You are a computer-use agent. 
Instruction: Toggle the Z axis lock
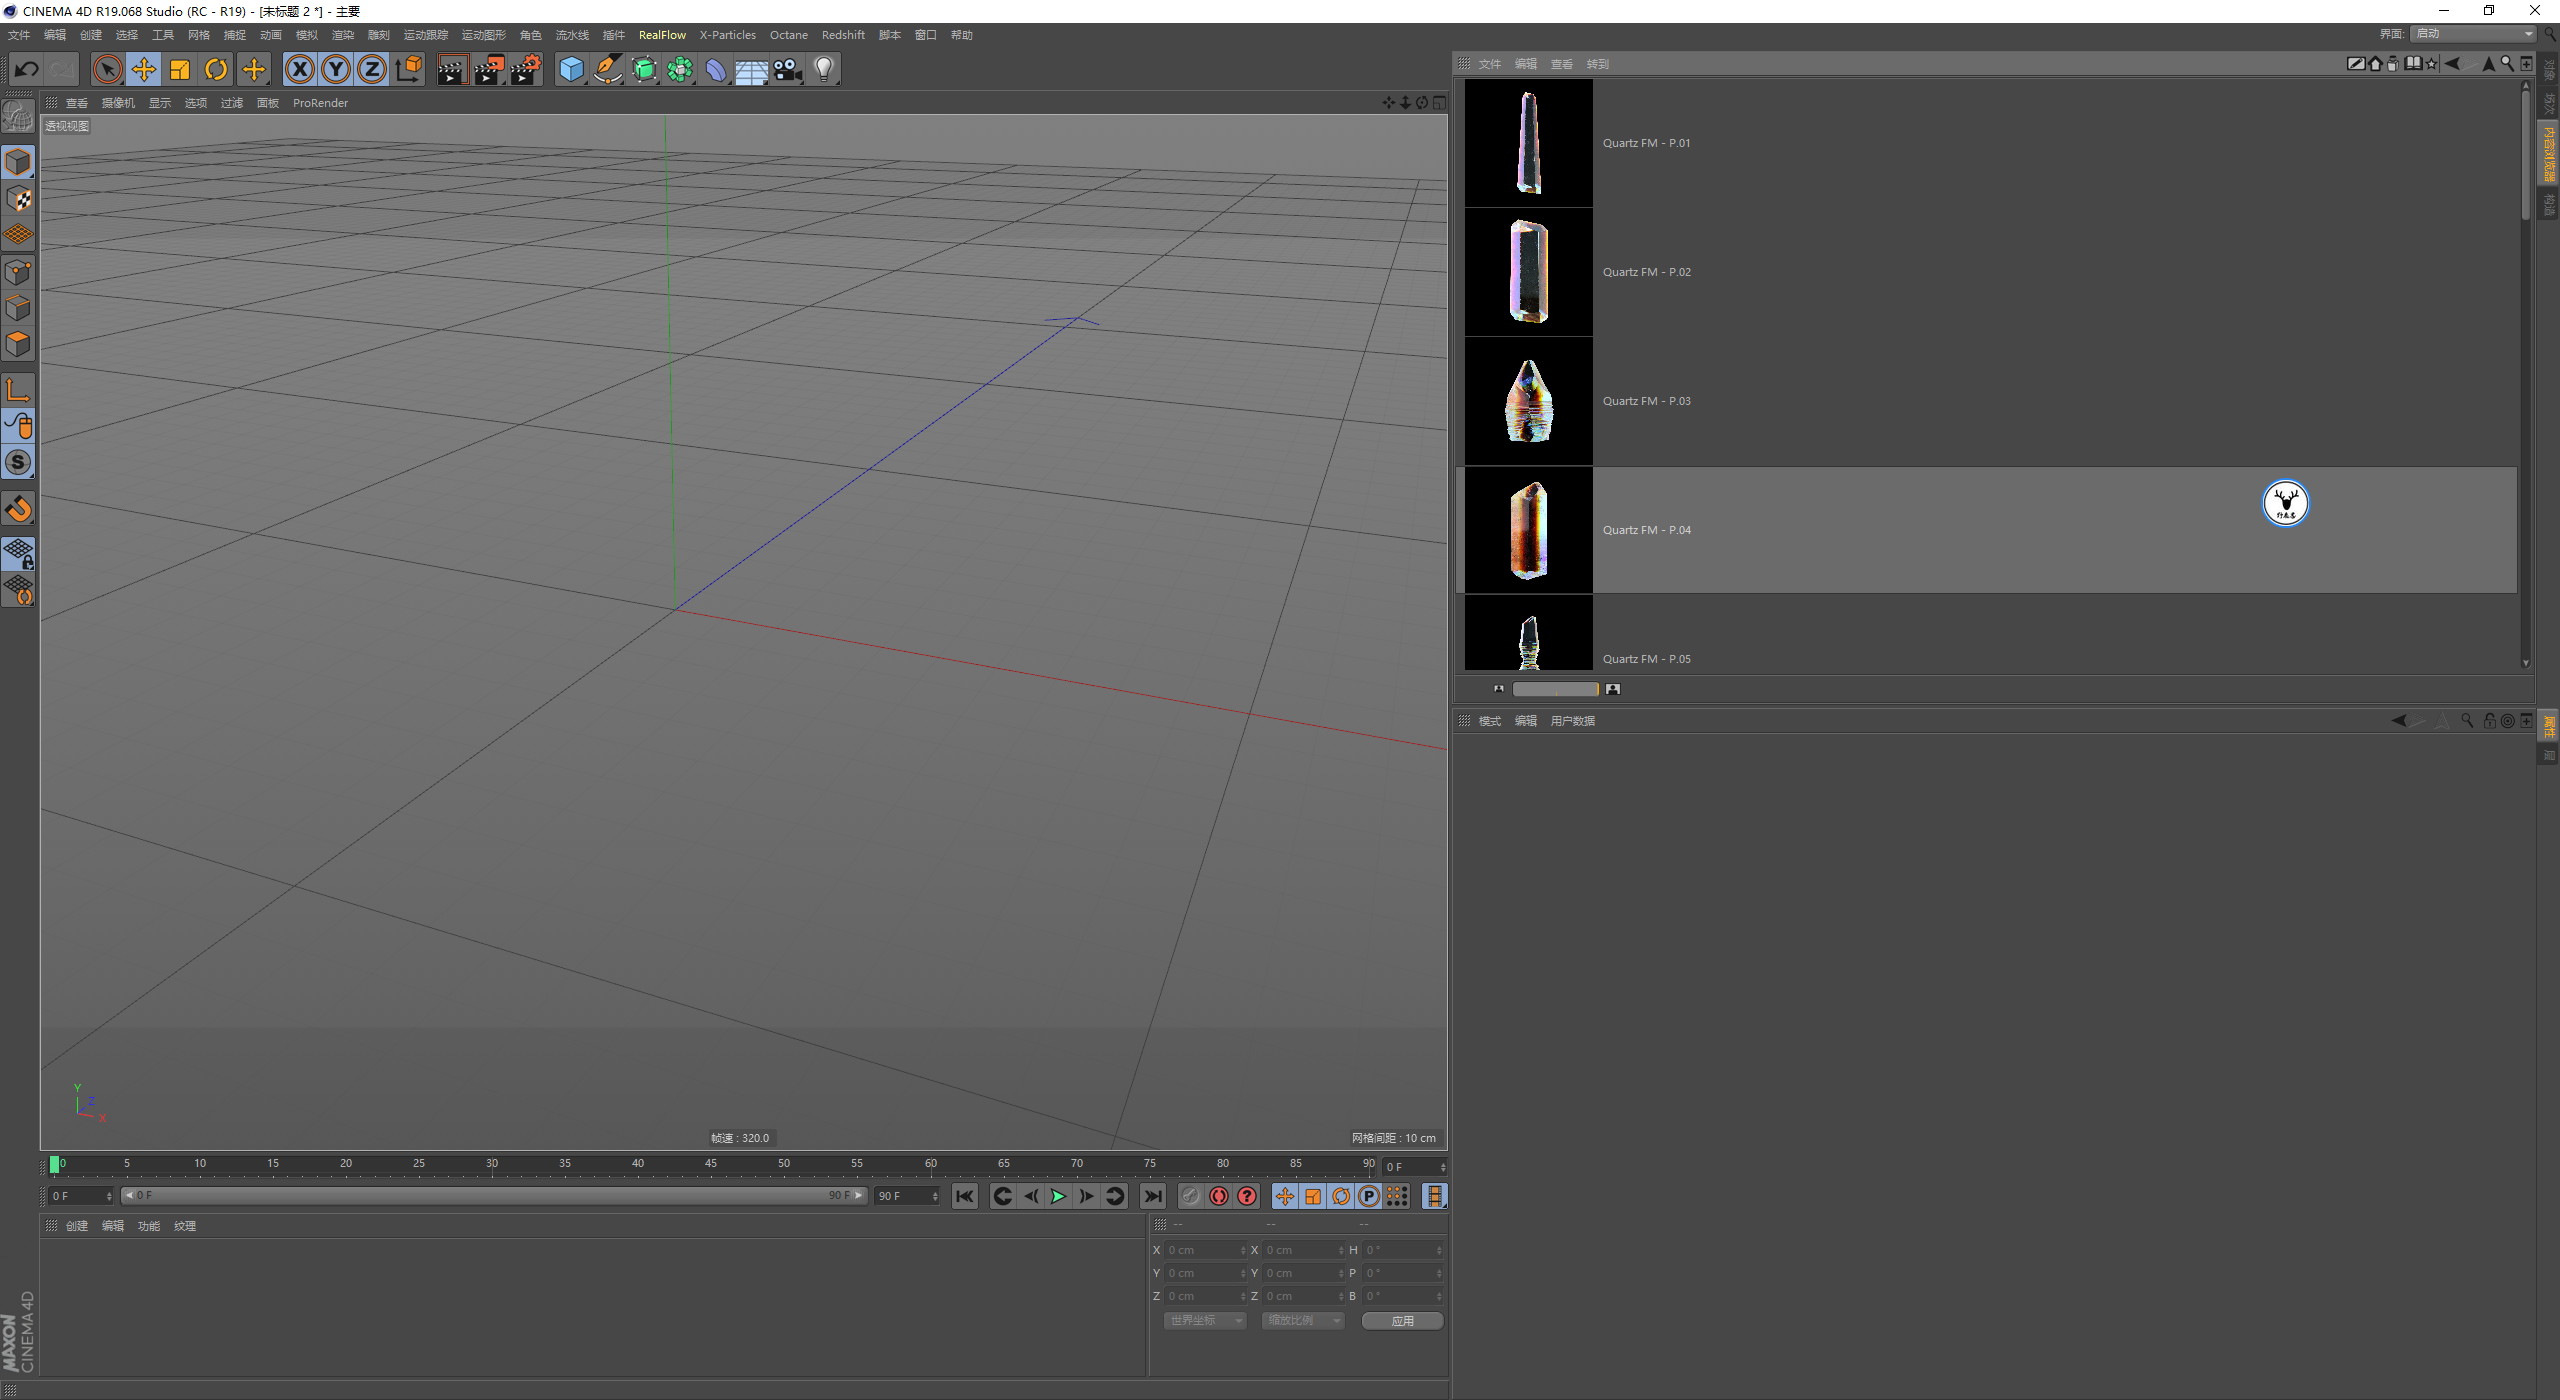coord(371,69)
